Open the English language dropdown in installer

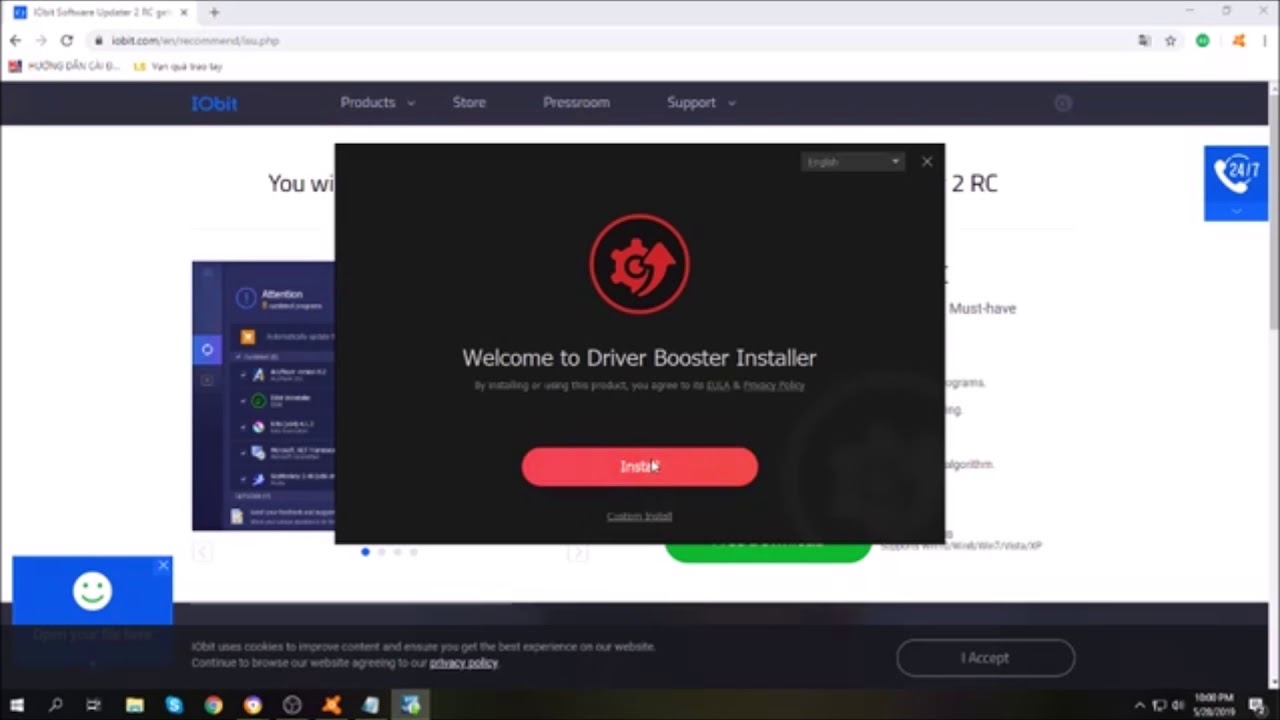(852, 162)
